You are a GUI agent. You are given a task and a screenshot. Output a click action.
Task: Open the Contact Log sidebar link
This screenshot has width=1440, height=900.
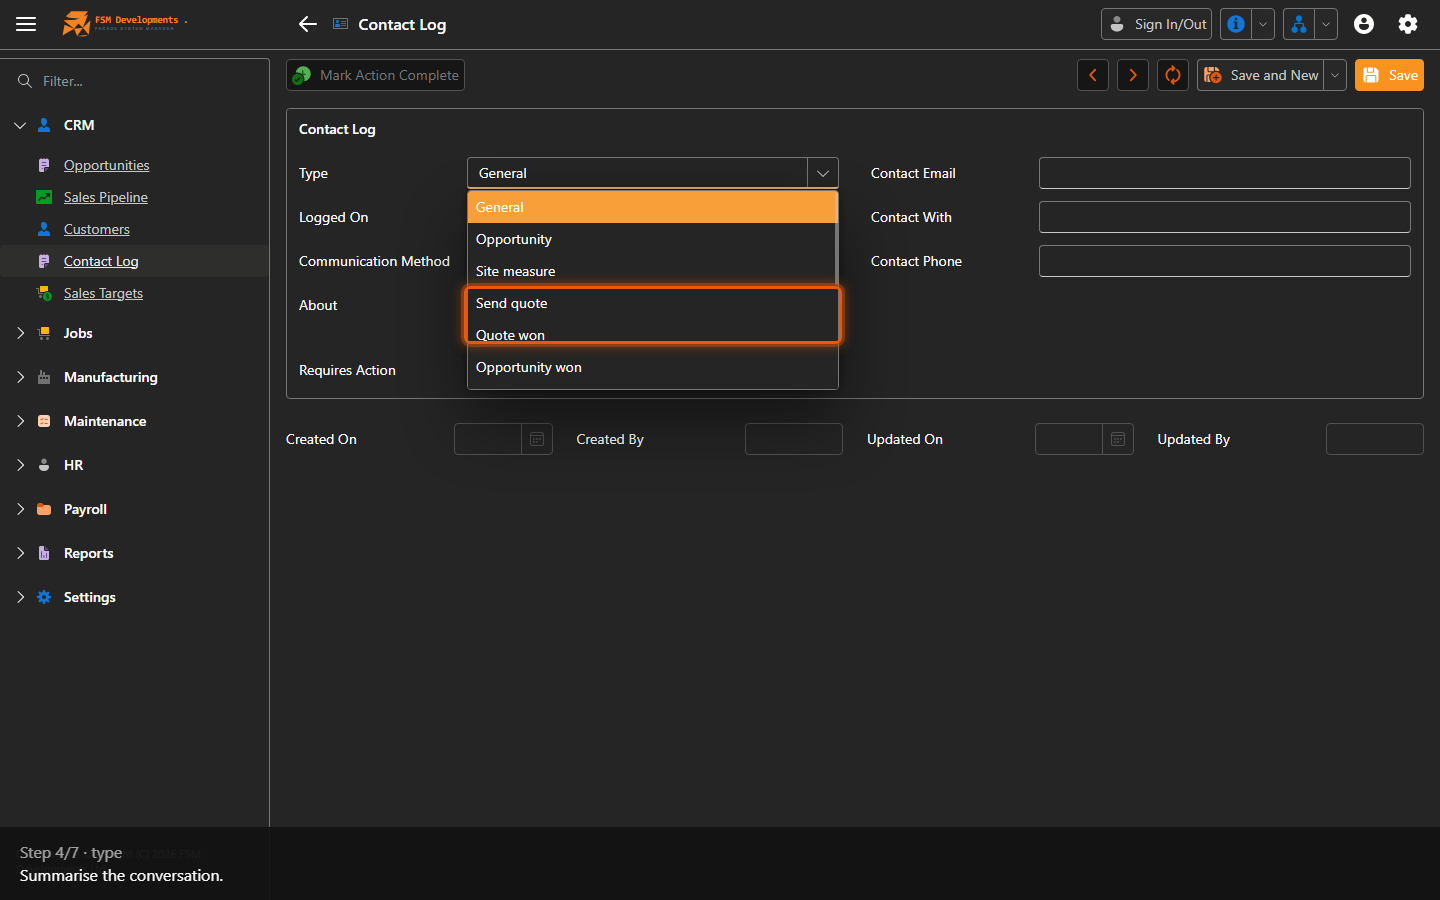pyautogui.click(x=101, y=261)
